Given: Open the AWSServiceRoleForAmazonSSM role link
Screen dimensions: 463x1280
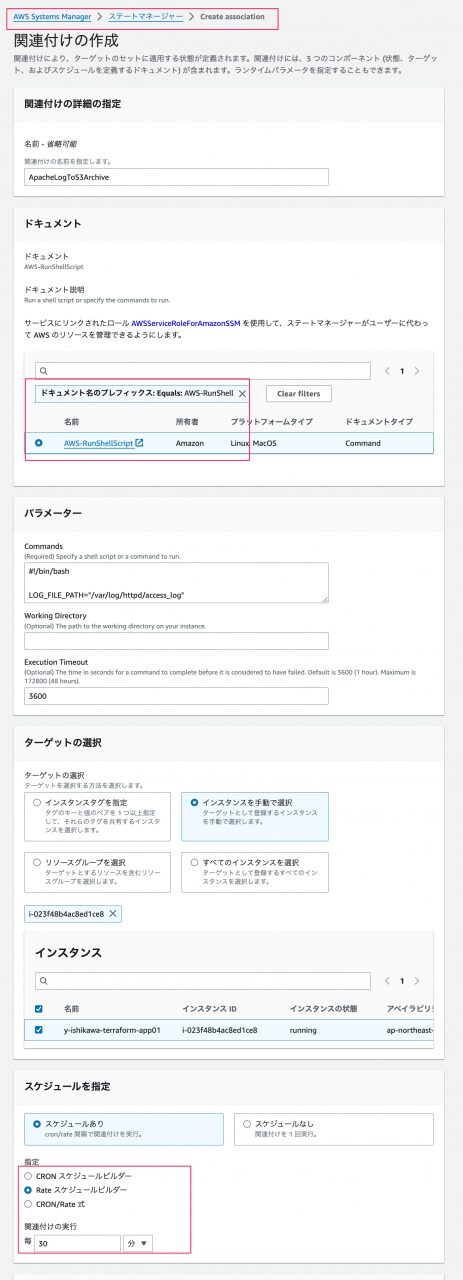Looking at the screenshot, I should [187, 324].
